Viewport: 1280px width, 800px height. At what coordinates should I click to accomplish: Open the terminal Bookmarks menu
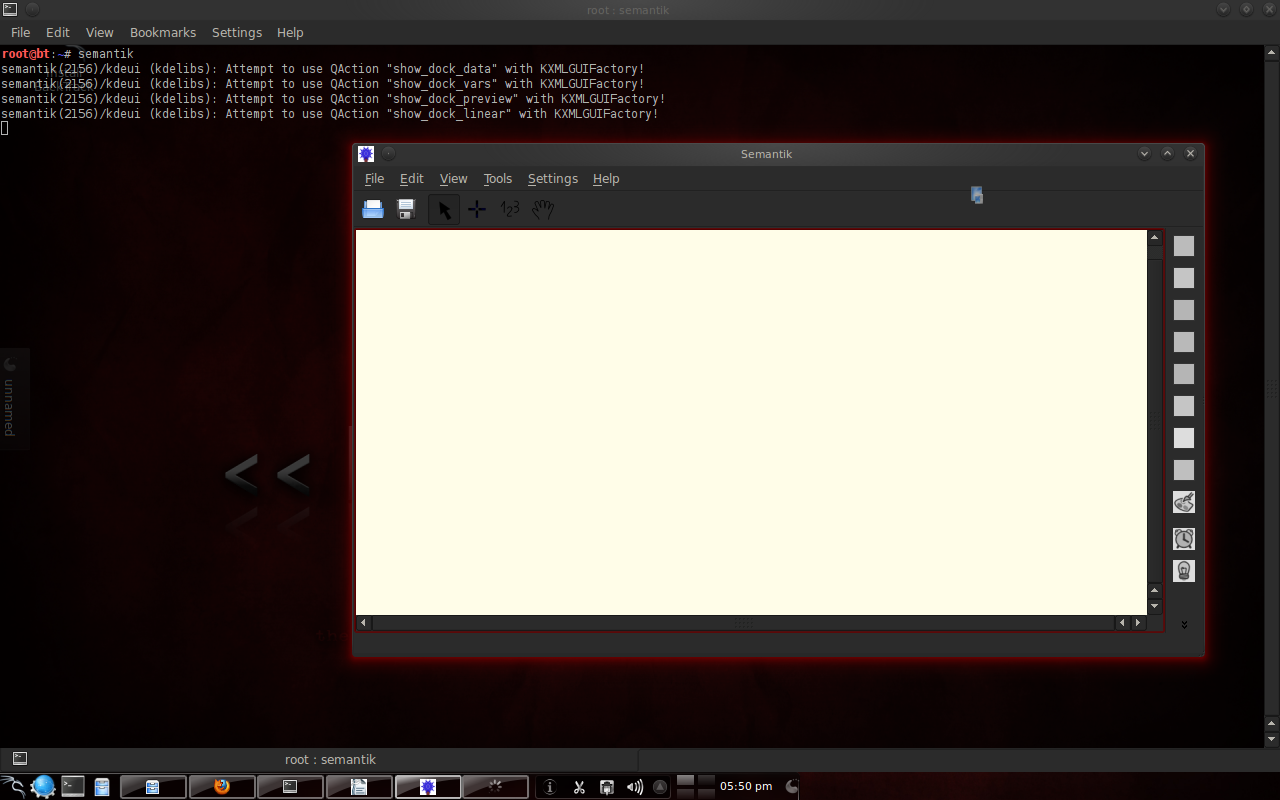click(163, 33)
